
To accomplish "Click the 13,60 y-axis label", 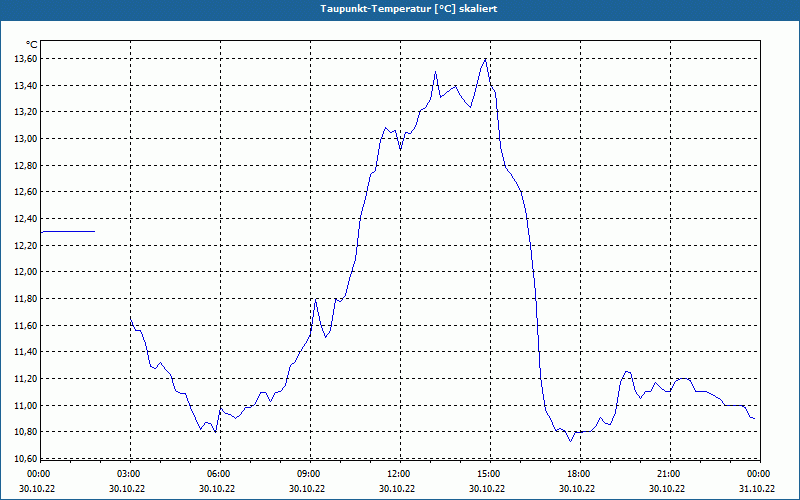I will (26, 59).
